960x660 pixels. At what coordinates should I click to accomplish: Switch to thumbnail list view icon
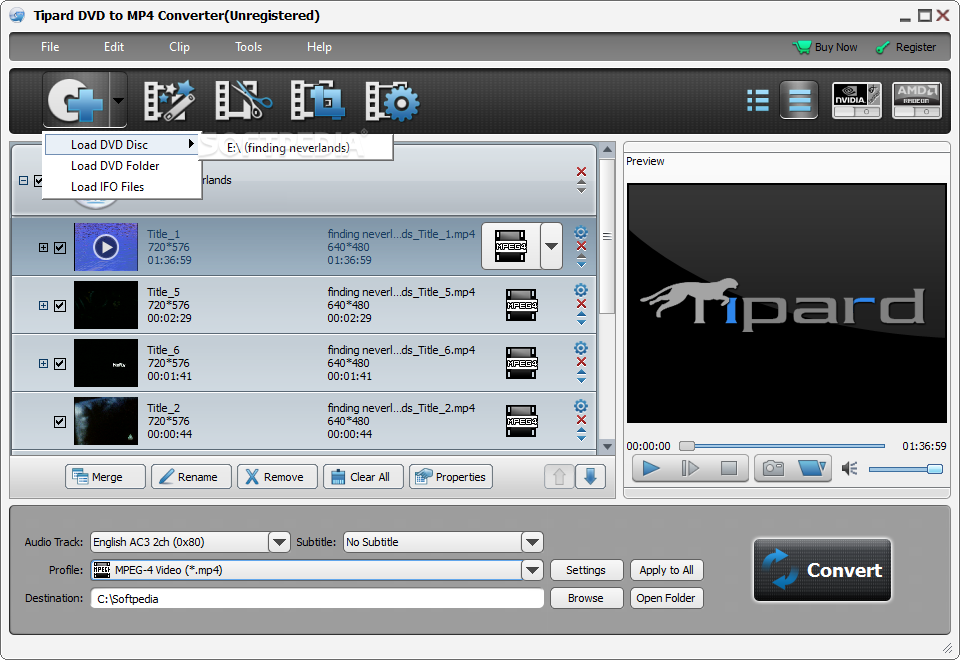(x=758, y=100)
